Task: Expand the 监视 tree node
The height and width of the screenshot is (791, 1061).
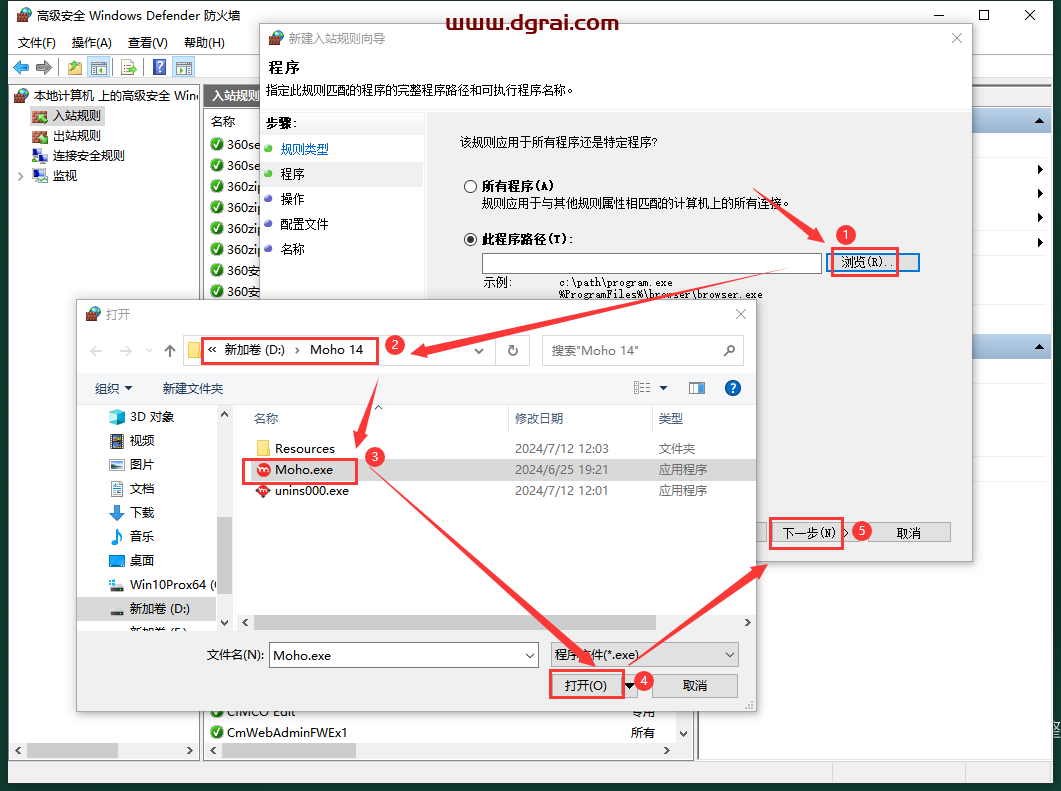Action: pos(20,176)
